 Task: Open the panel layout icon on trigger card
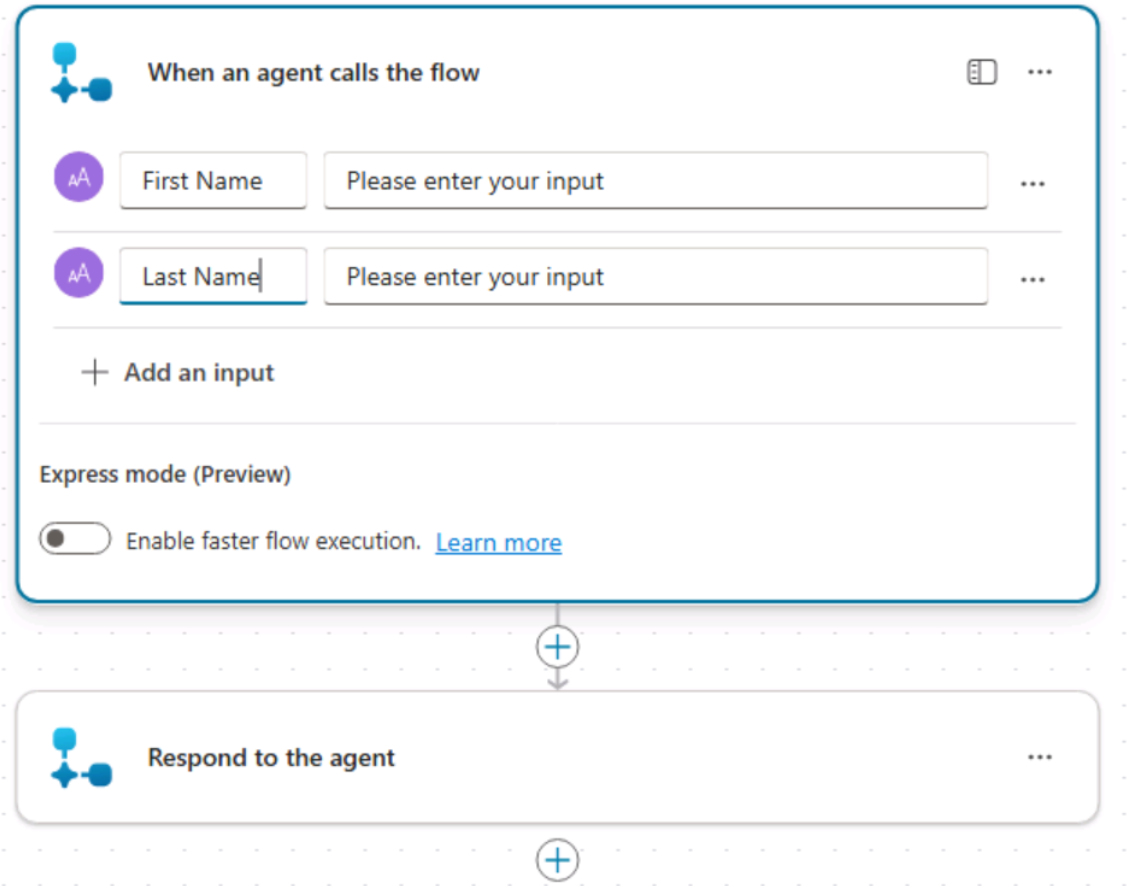tap(982, 72)
